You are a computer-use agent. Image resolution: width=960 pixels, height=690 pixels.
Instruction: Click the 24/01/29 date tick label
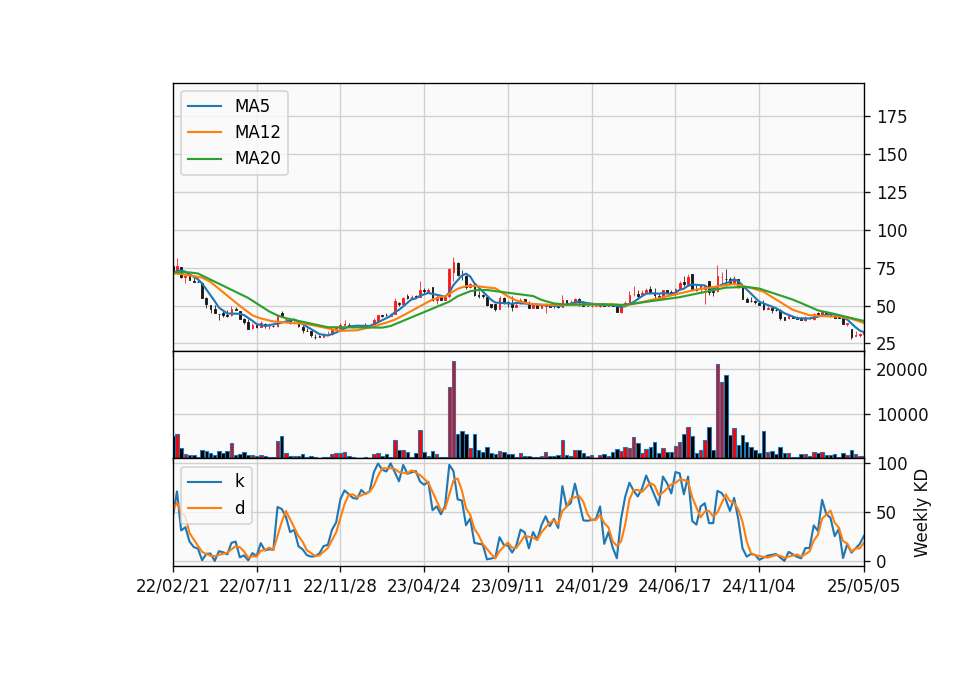click(x=591, y=586)
